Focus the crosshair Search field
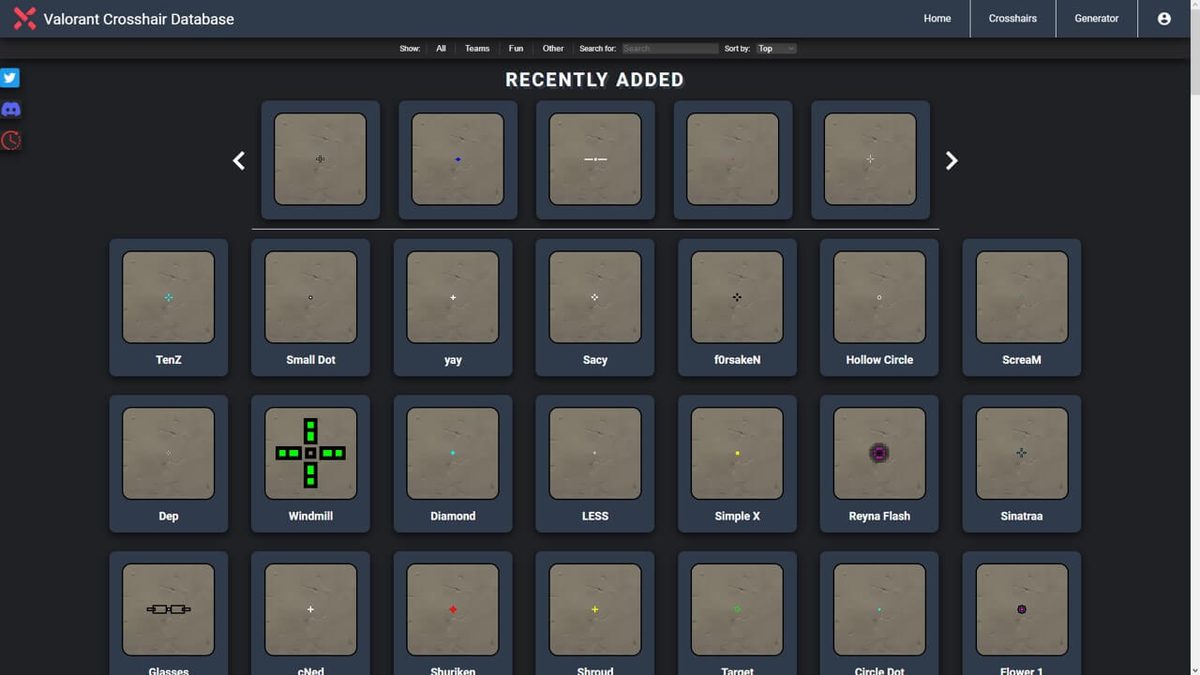This screenshot has height=675, width=1200. pyautogui.click(x=670, y=48)
